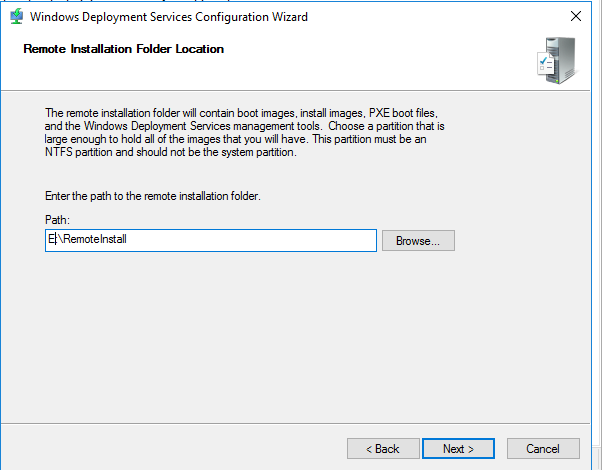Click the Path: label
This screenshot has height=470, width=602.
point(57,220)
